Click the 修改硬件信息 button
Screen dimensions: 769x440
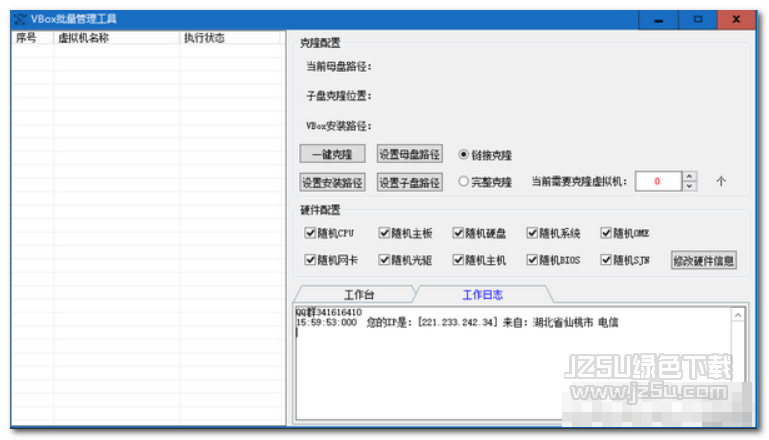pos(703,260)
